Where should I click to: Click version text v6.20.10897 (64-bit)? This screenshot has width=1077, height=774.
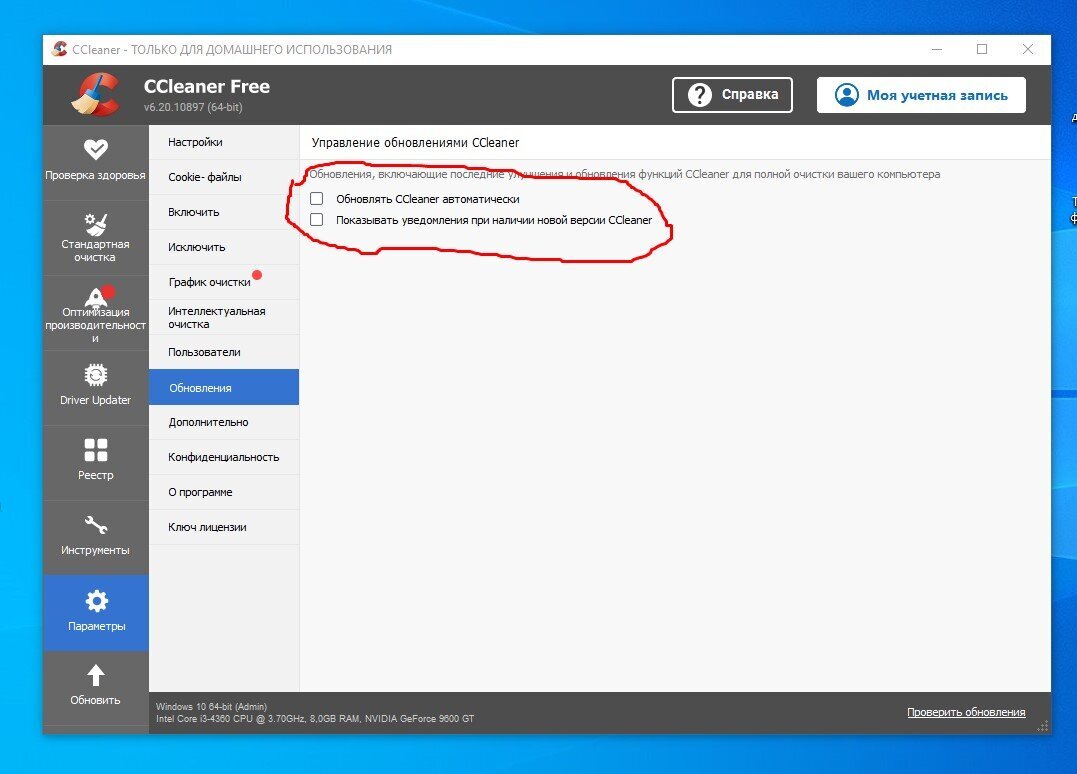193,107
